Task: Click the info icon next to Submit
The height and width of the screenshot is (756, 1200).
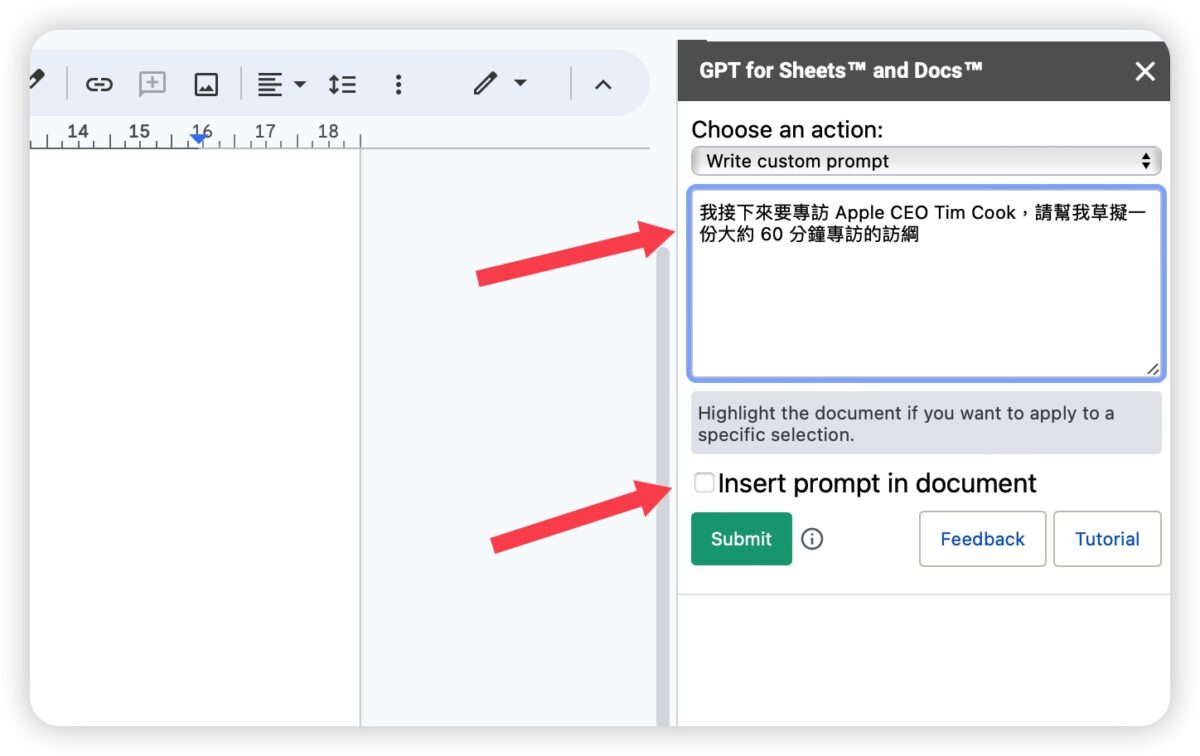Action: pos(812,539)
